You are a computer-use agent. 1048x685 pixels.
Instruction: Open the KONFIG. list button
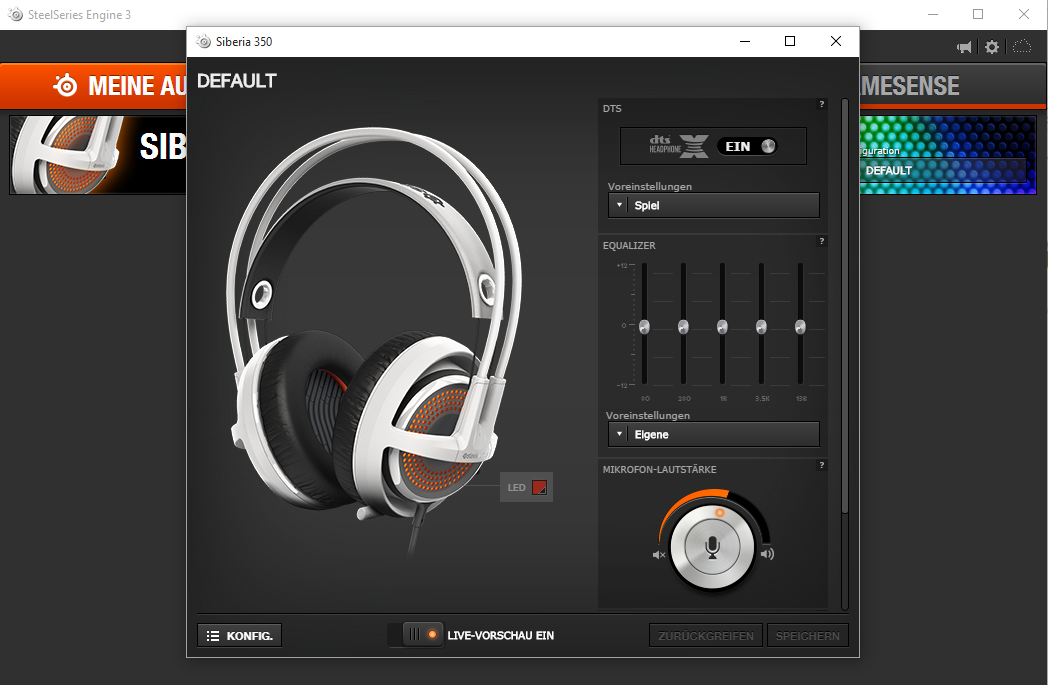click(239, 636)
